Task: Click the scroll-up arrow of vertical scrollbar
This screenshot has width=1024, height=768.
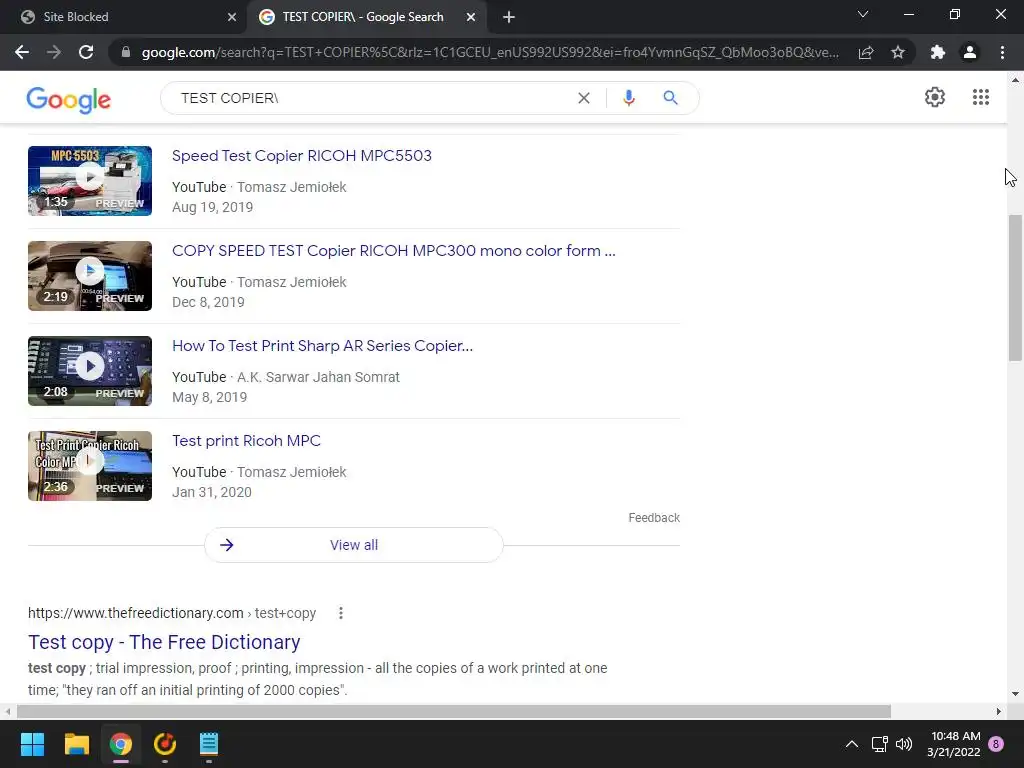Action: pos(1015,80)
